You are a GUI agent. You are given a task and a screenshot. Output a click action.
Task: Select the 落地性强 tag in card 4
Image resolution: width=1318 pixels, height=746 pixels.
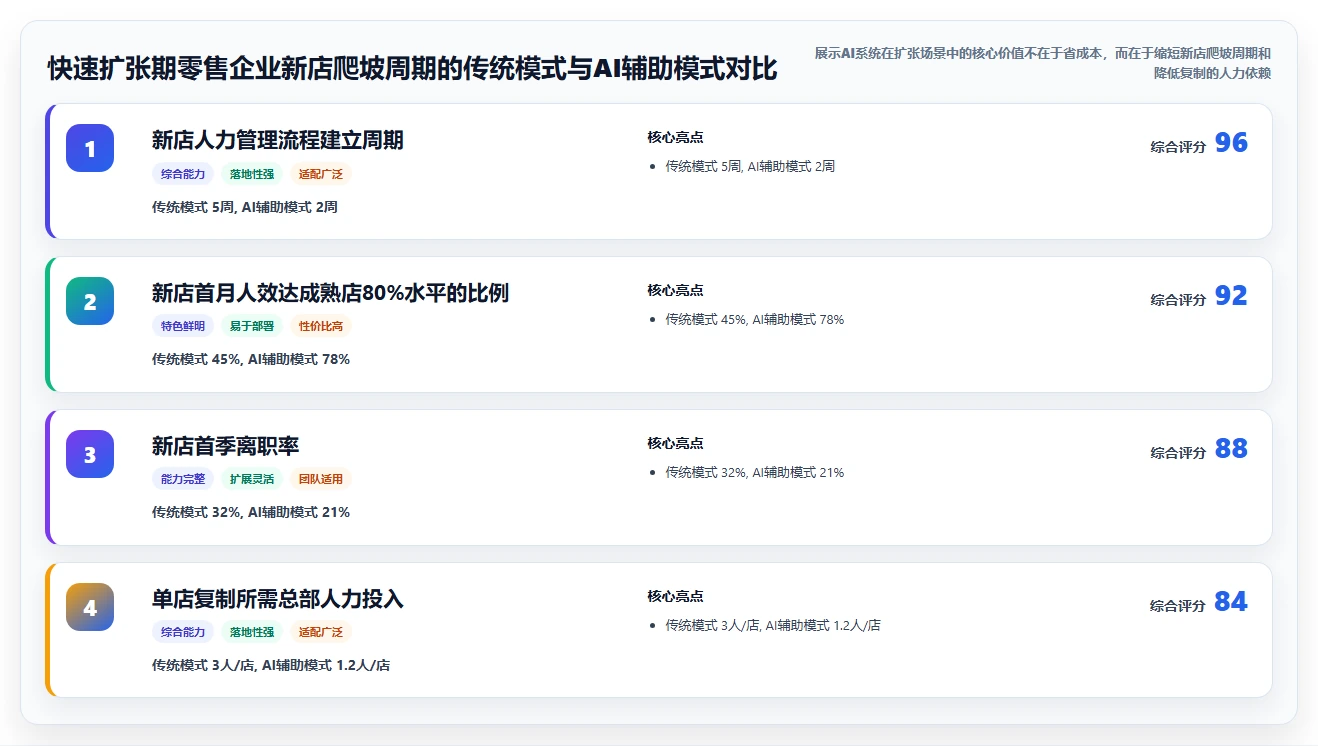(x=252, y=632)
